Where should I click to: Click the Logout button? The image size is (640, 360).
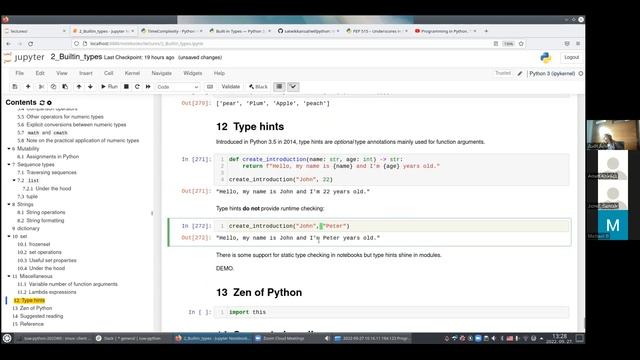pyautogui.click(x=571, y=58)
